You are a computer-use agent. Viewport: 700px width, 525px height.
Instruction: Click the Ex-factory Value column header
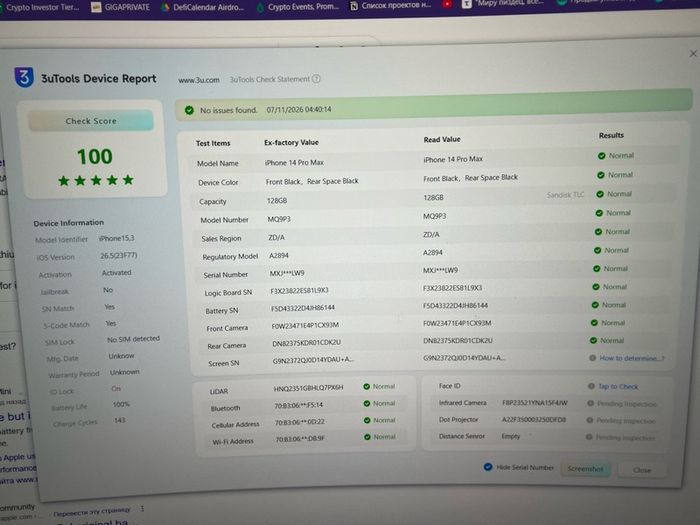coord(291,142)
